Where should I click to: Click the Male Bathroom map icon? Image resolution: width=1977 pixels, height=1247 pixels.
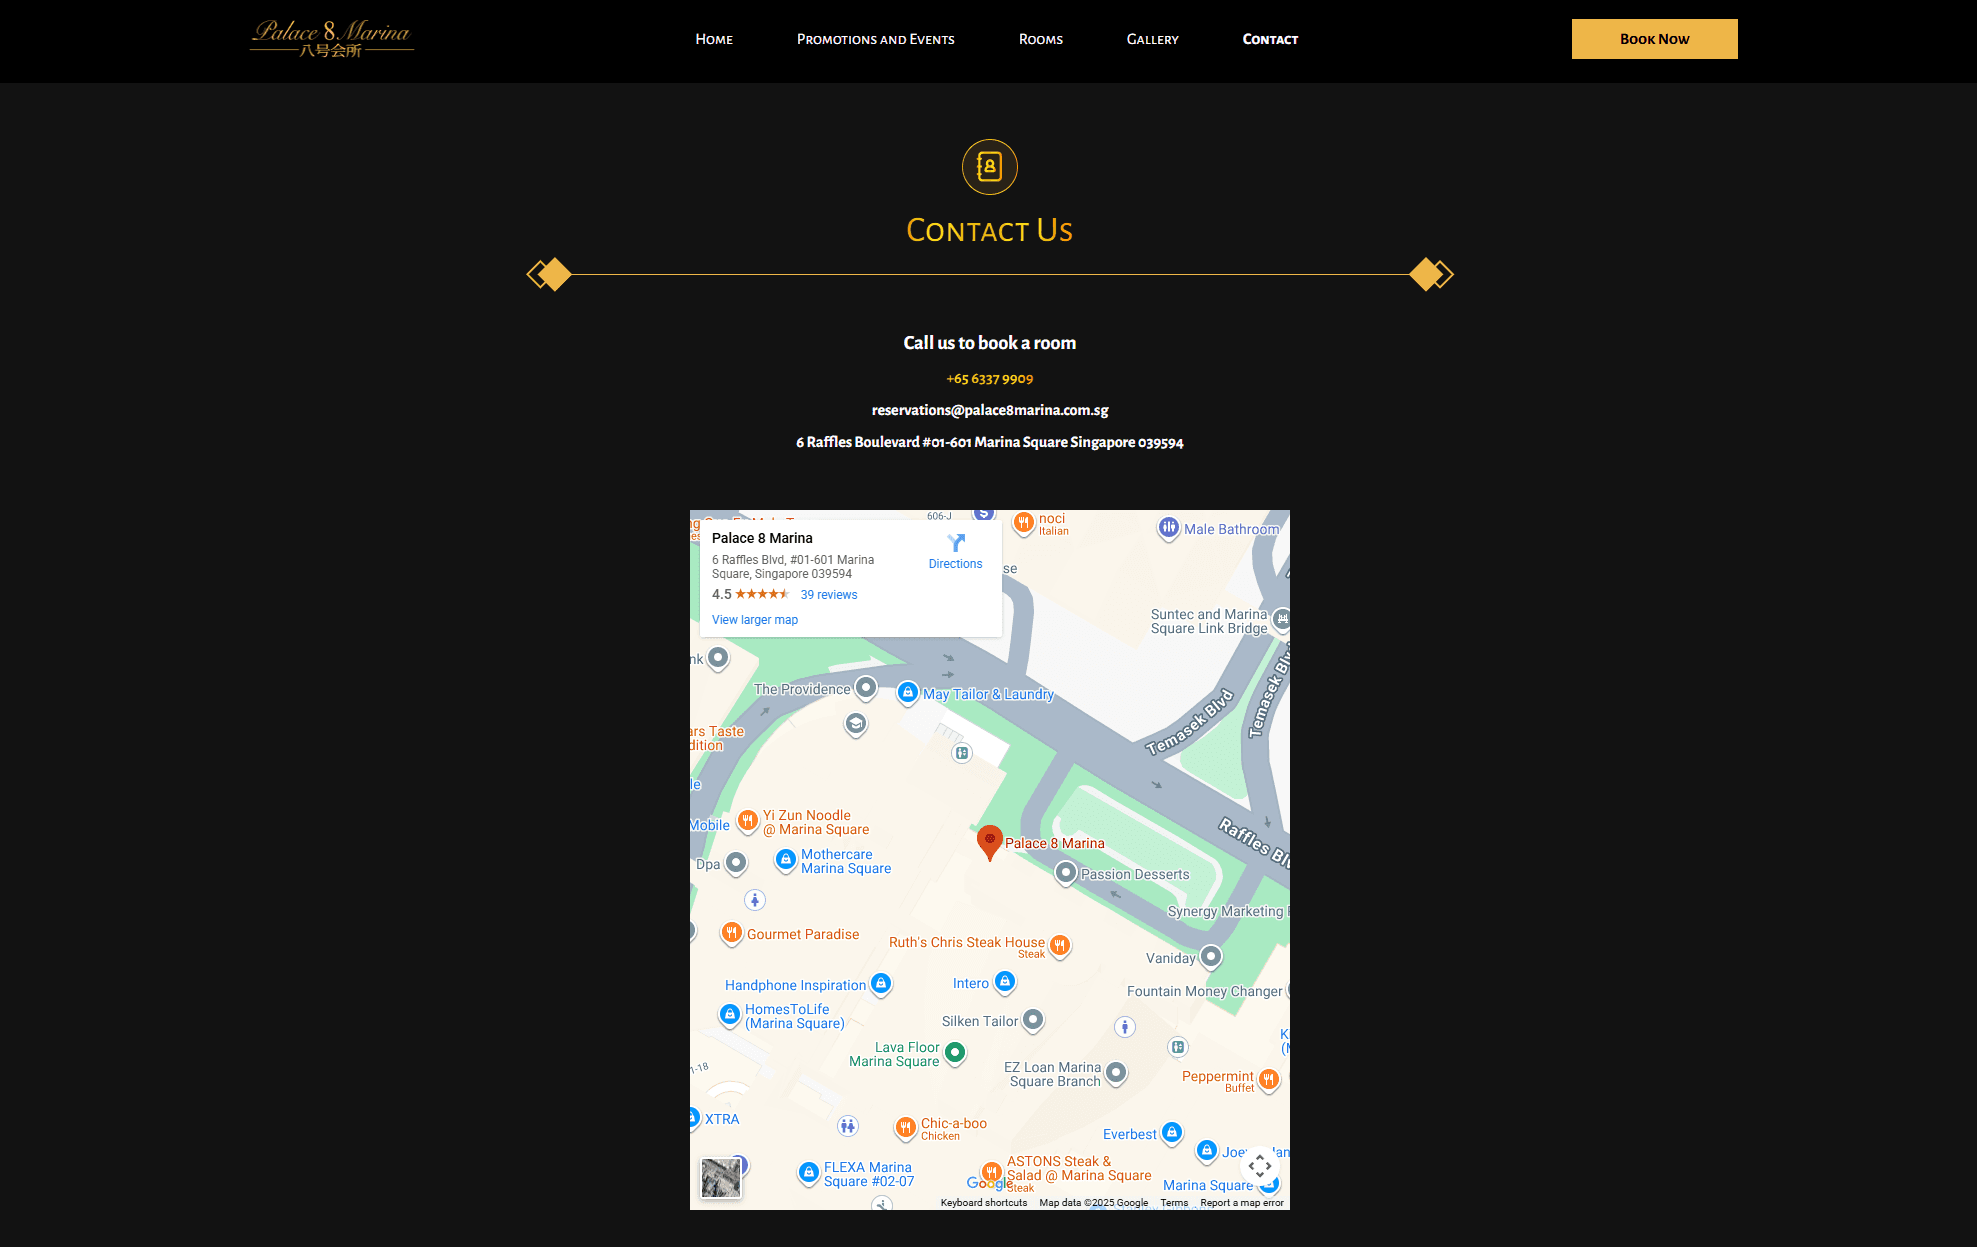pyautogui.click(x=1168, y=528)
